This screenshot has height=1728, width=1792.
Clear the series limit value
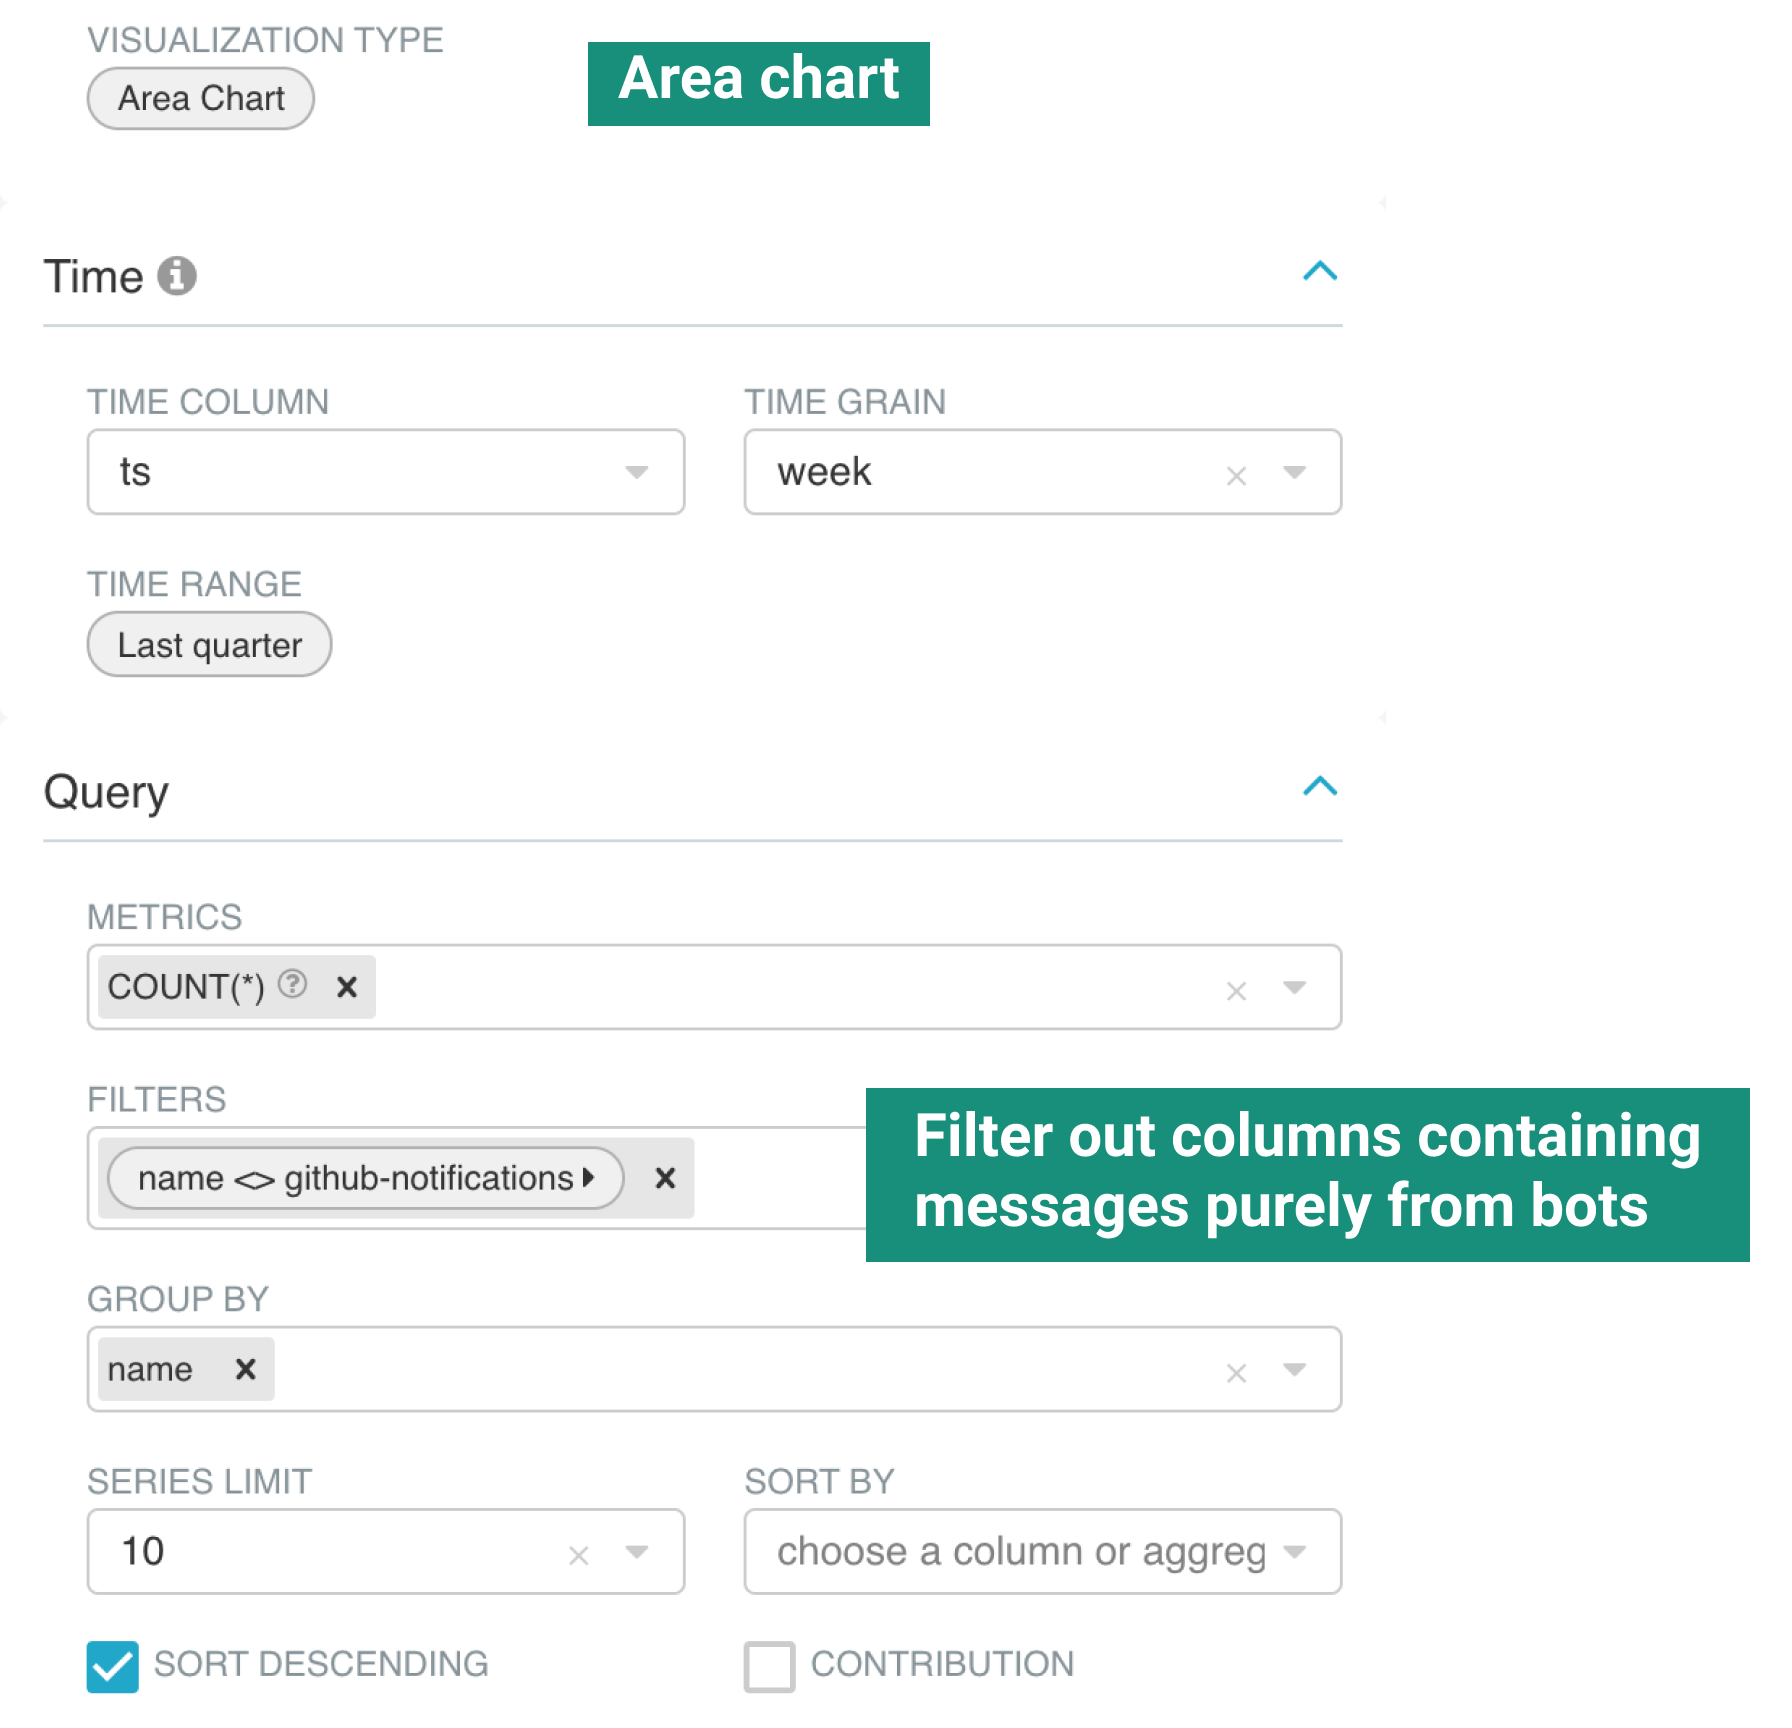point(578,1554)
